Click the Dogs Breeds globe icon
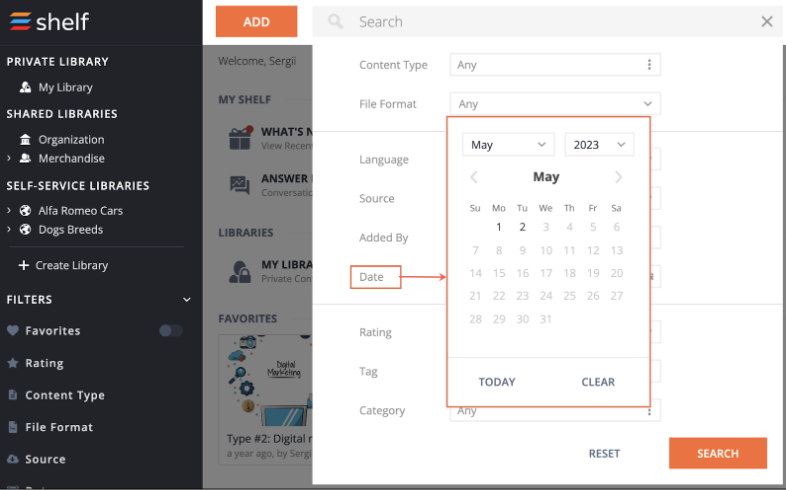 point(25,229)
